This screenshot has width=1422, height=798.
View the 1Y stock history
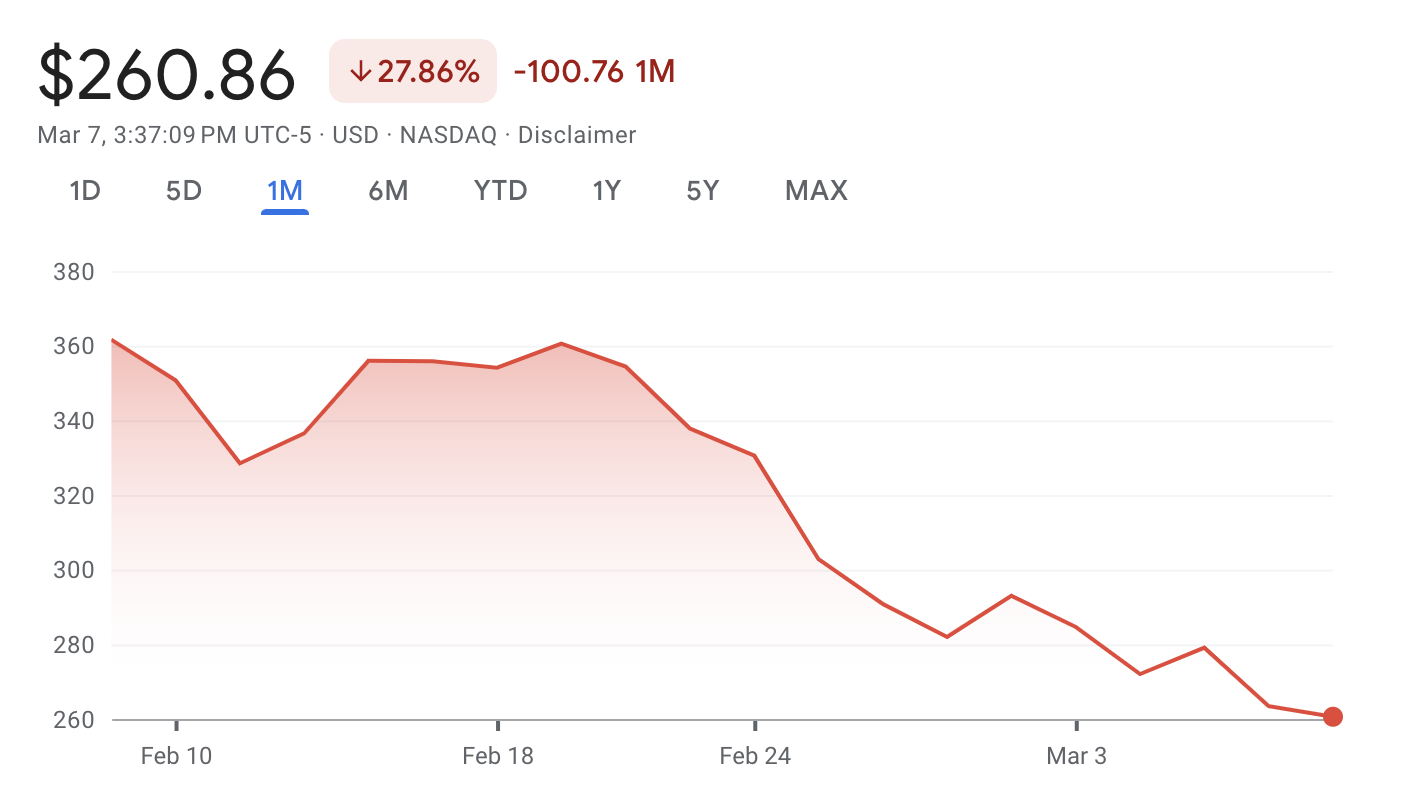(x=607, y=190)
